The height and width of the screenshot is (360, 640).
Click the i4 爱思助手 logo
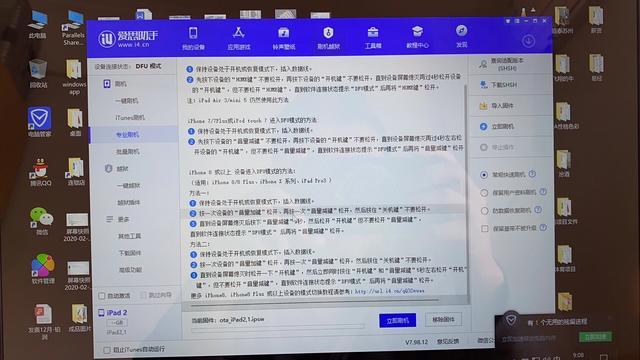coord(127,39)
